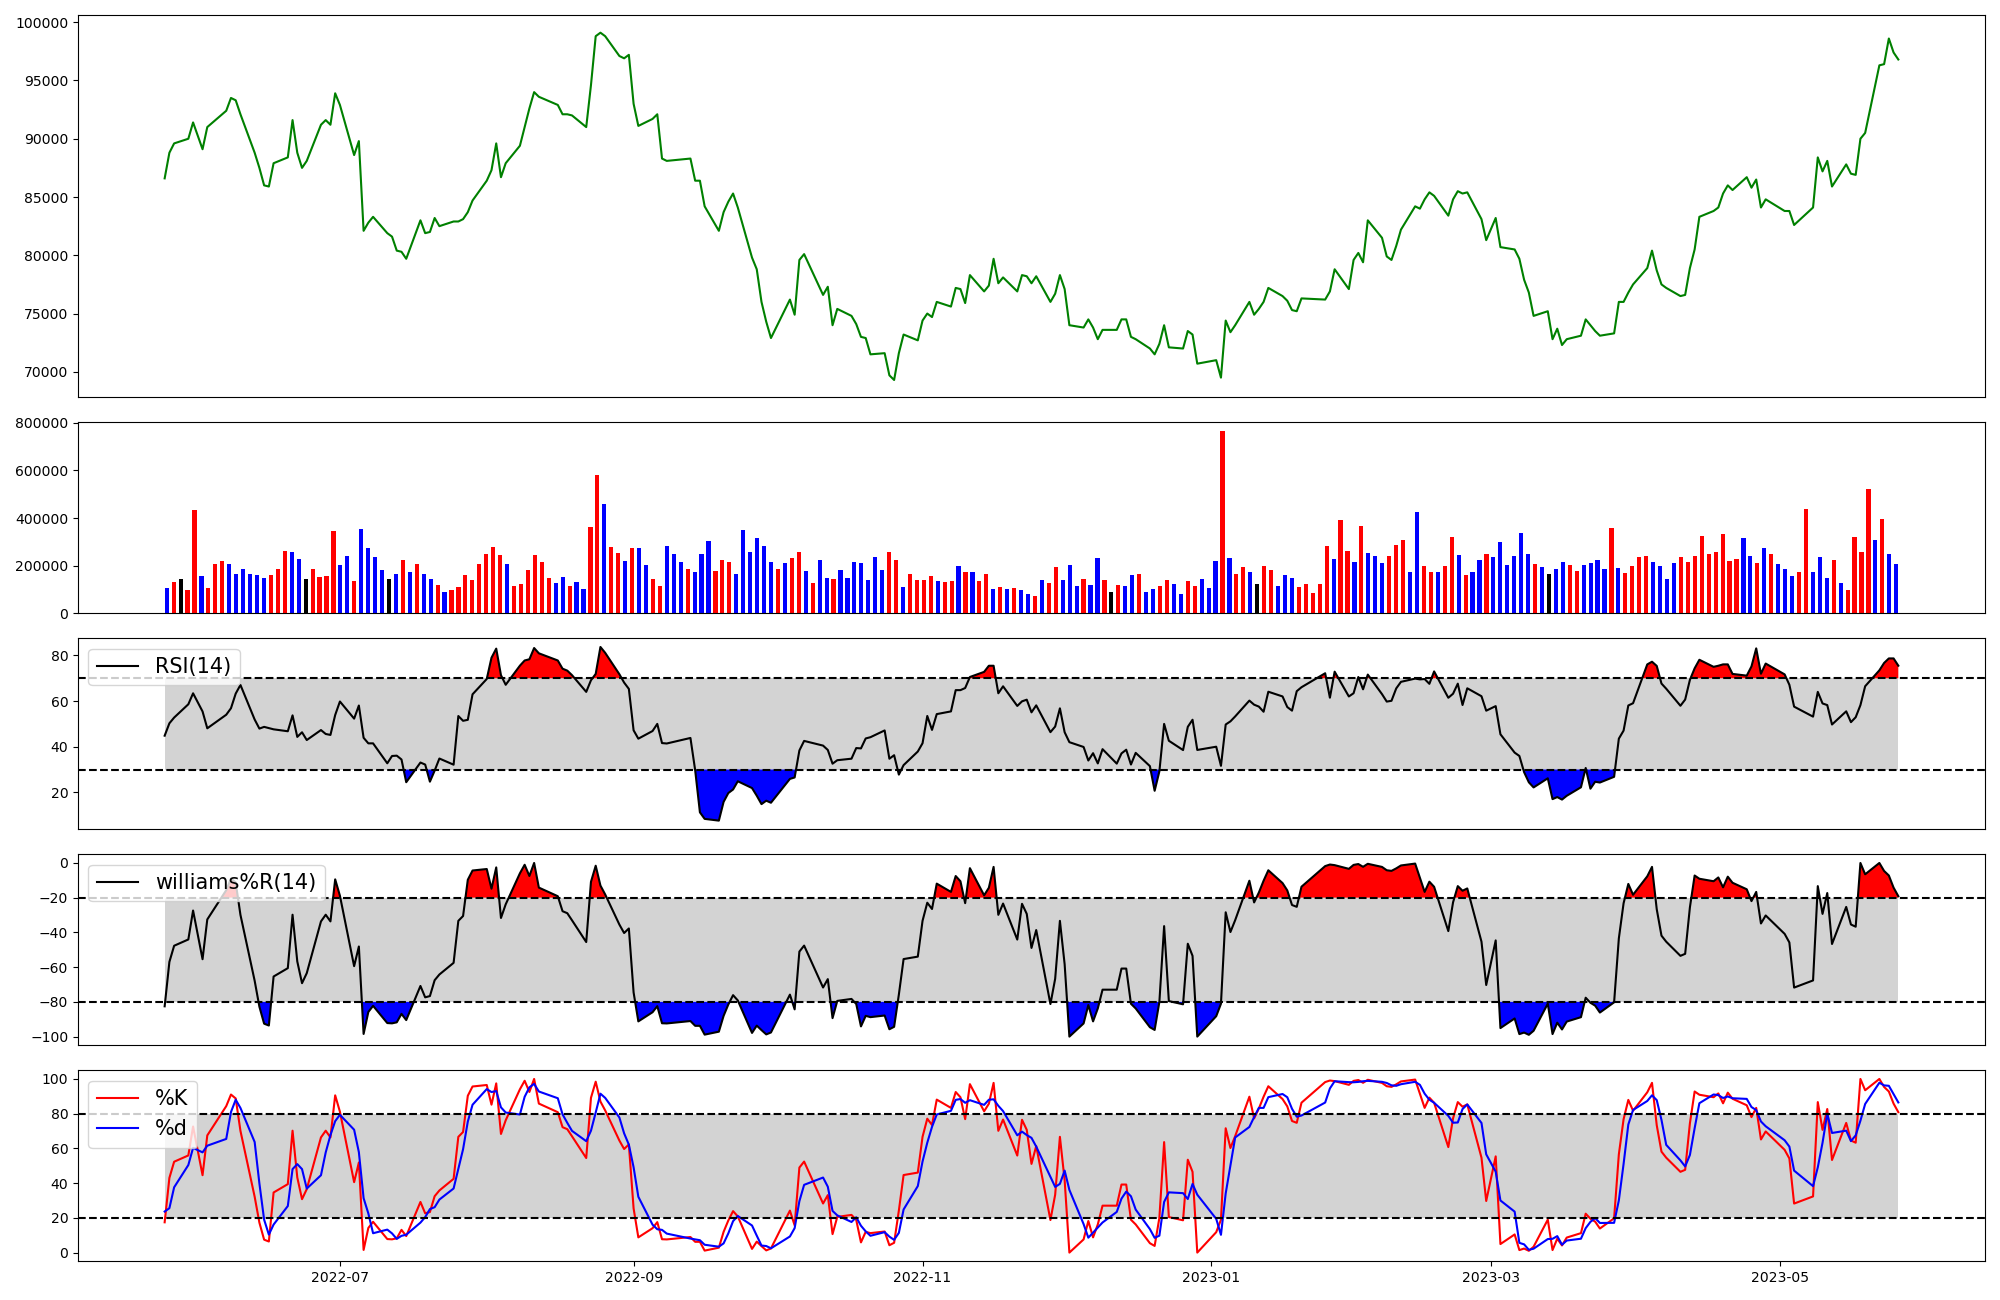Click the %d legend entry
The image size is (2000, 1300).
[x=171, y=1128]
